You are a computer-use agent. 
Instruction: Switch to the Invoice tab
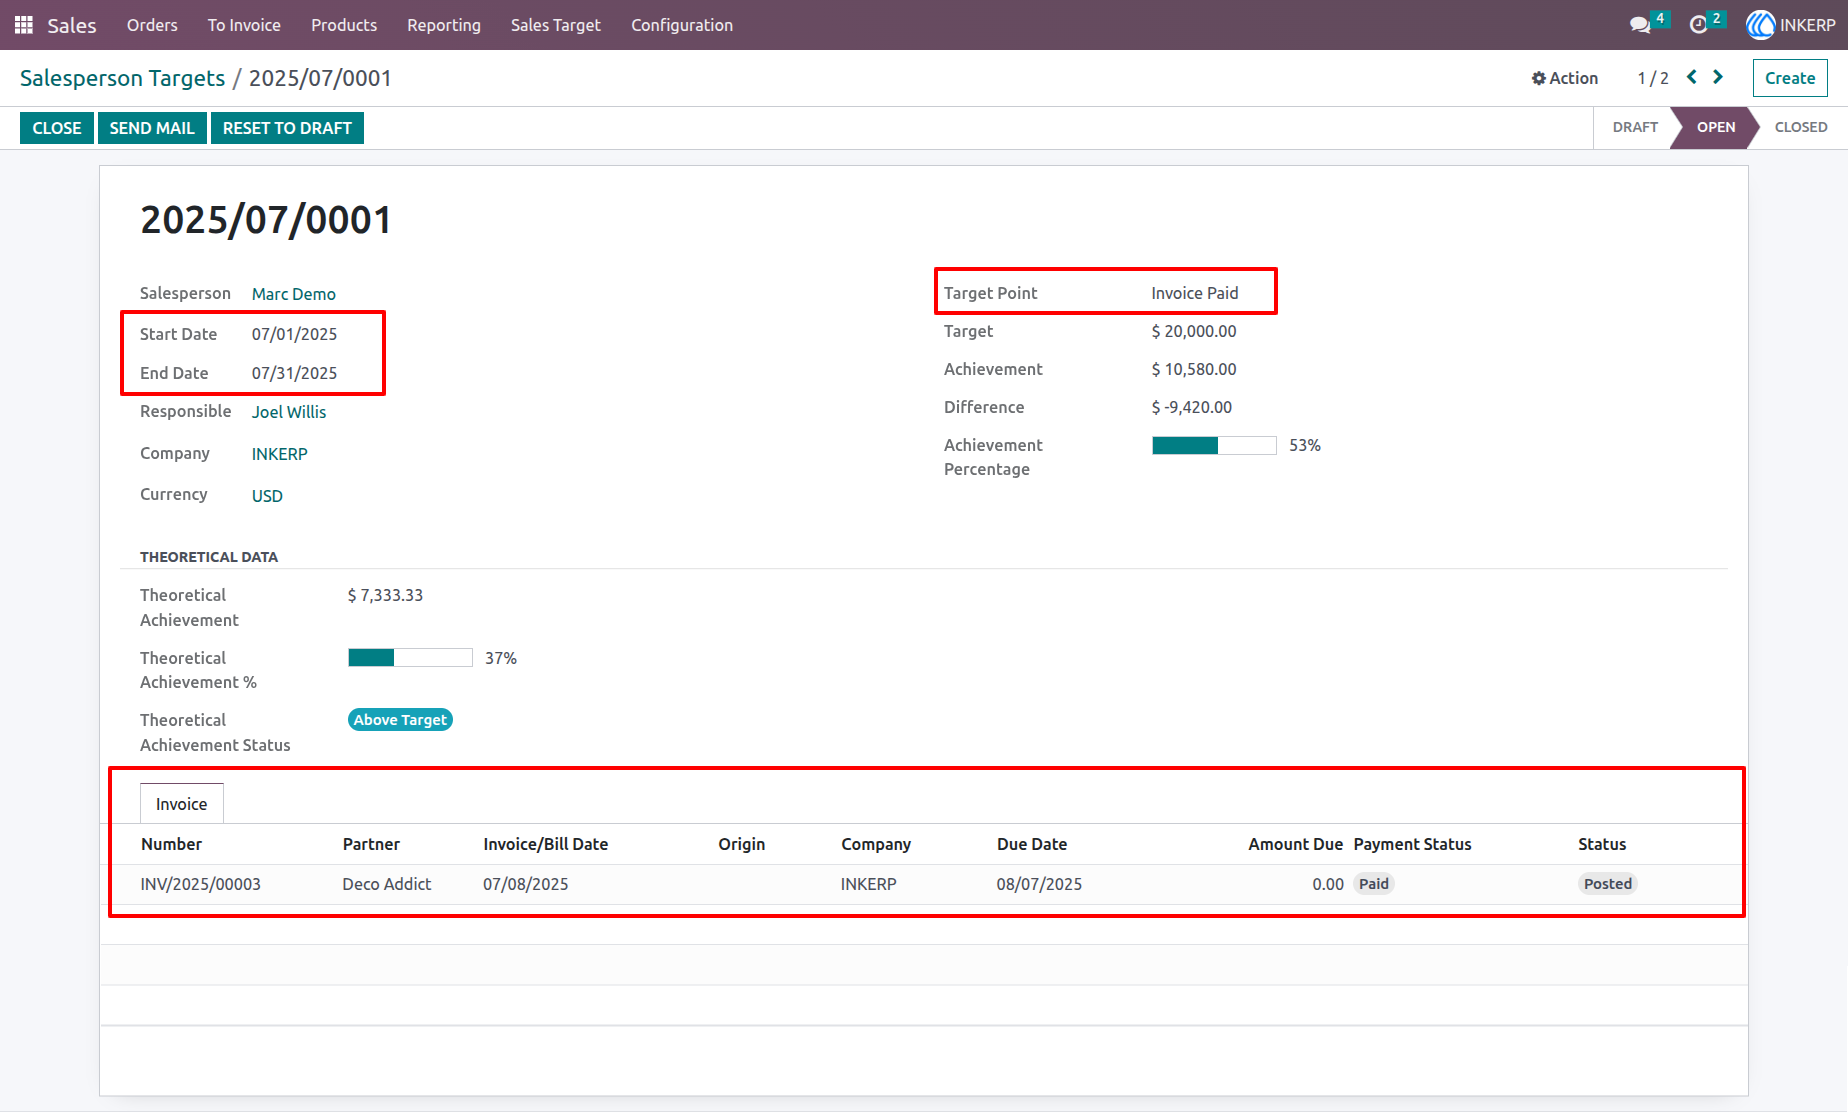182,804
